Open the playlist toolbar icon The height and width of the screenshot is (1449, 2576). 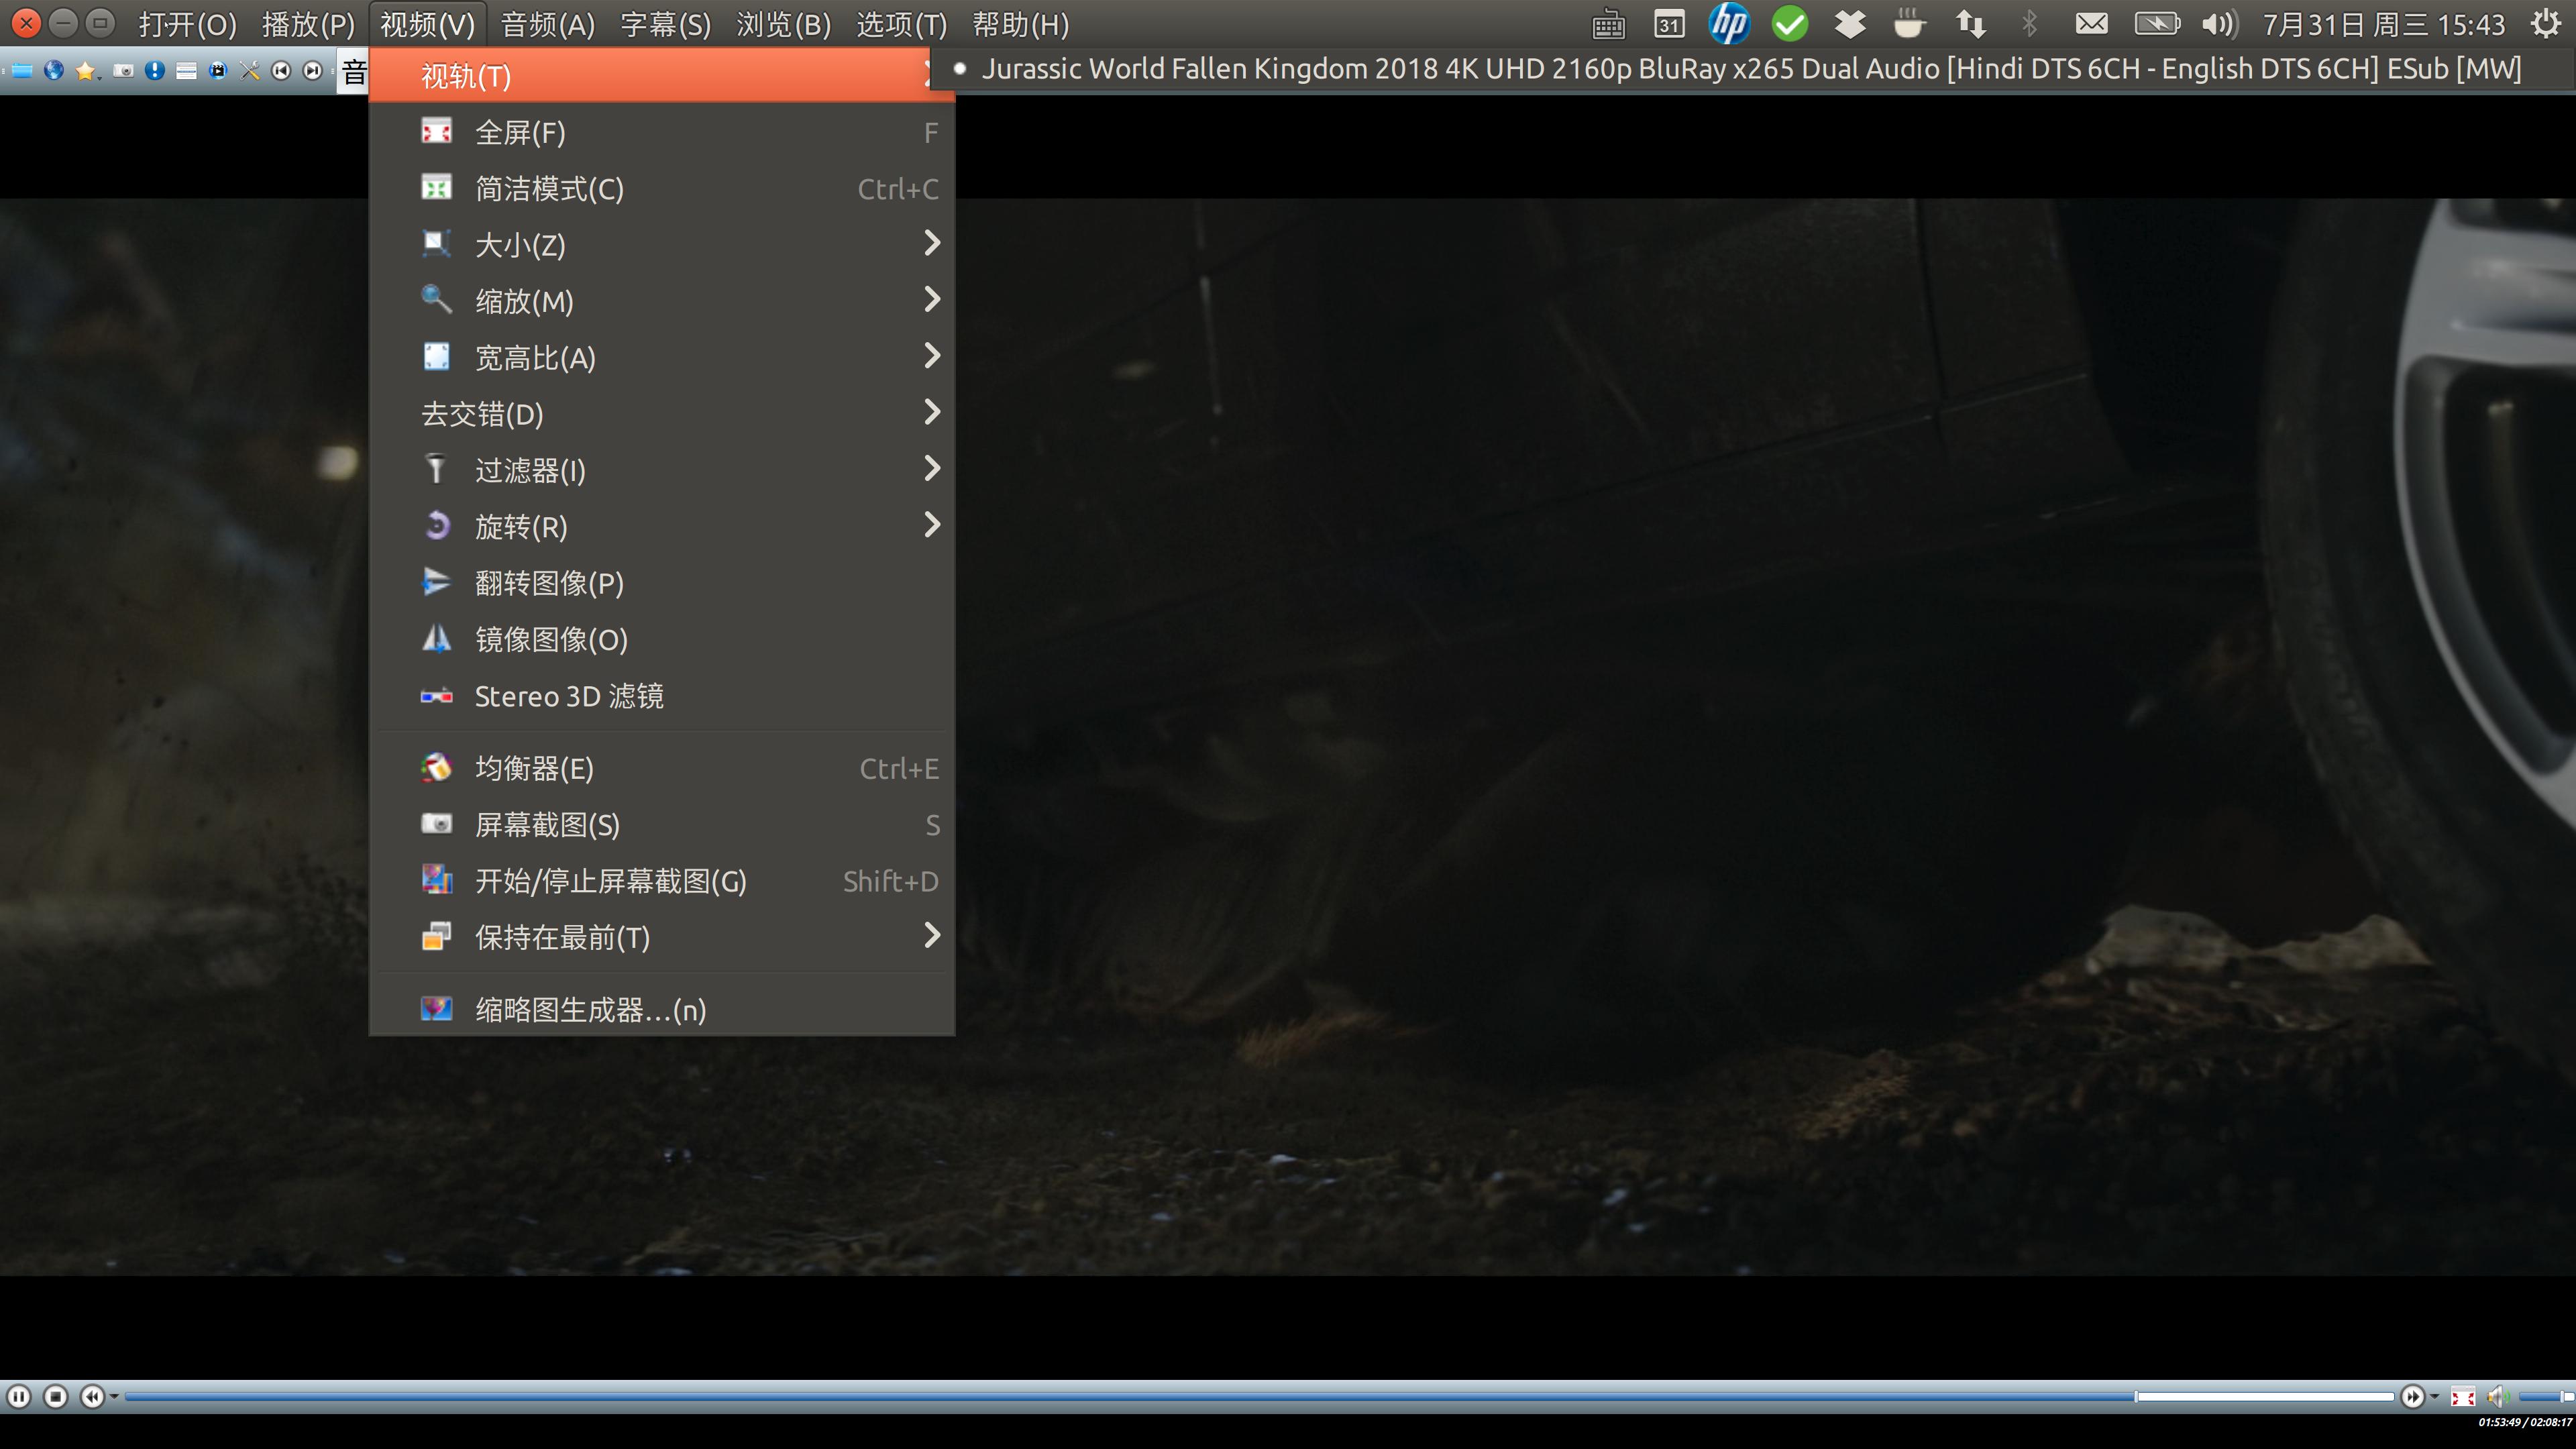tap(186, 71)
